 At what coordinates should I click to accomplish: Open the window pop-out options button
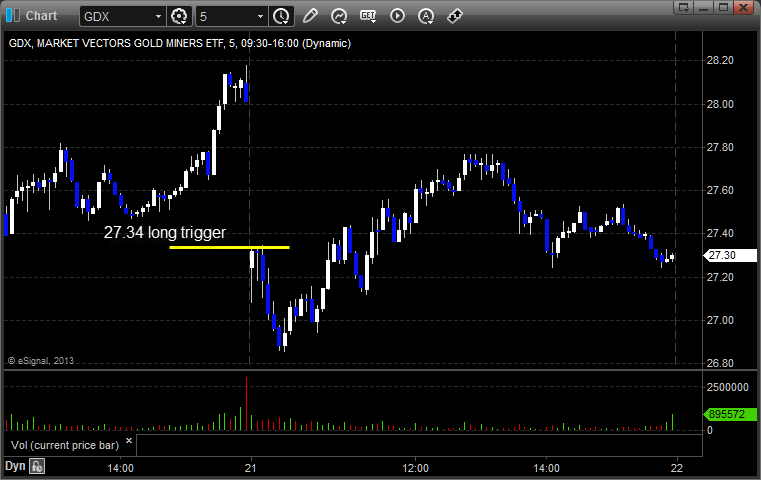[x=684, y=7]
